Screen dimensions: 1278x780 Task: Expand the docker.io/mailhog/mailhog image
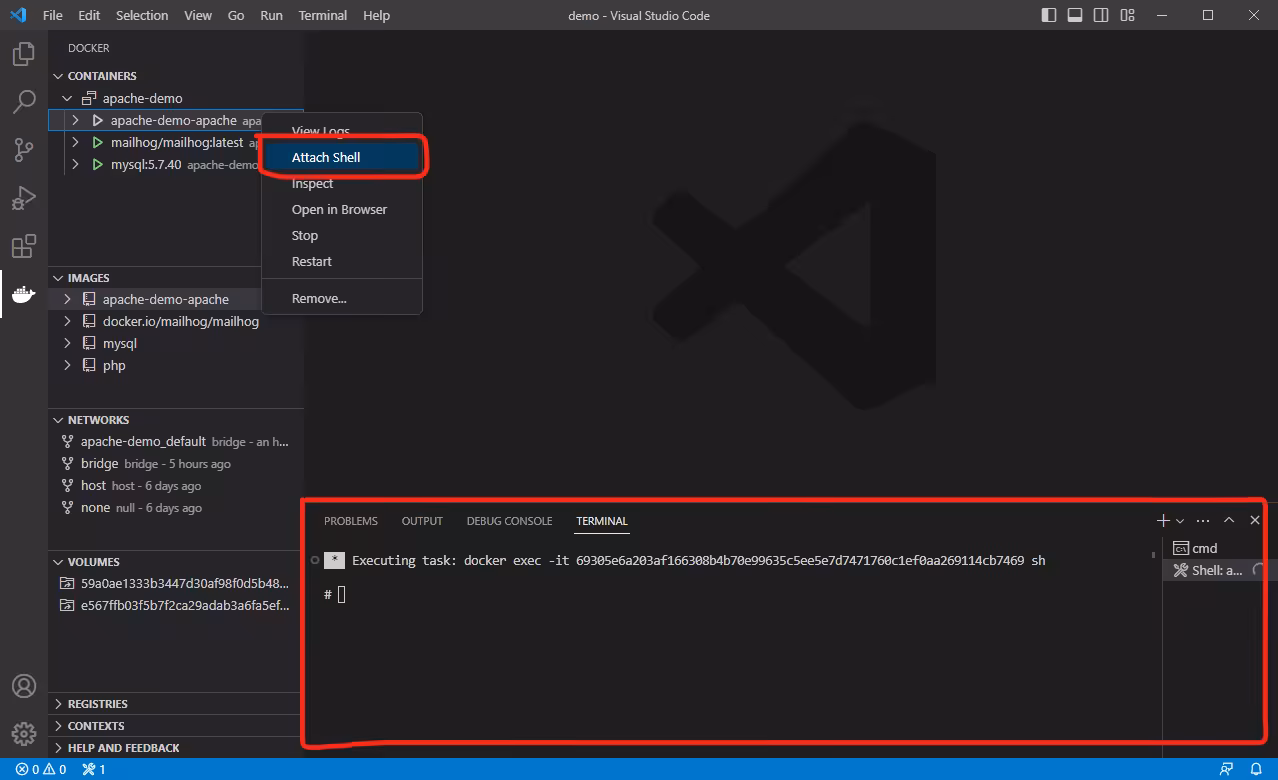[67, 321]
